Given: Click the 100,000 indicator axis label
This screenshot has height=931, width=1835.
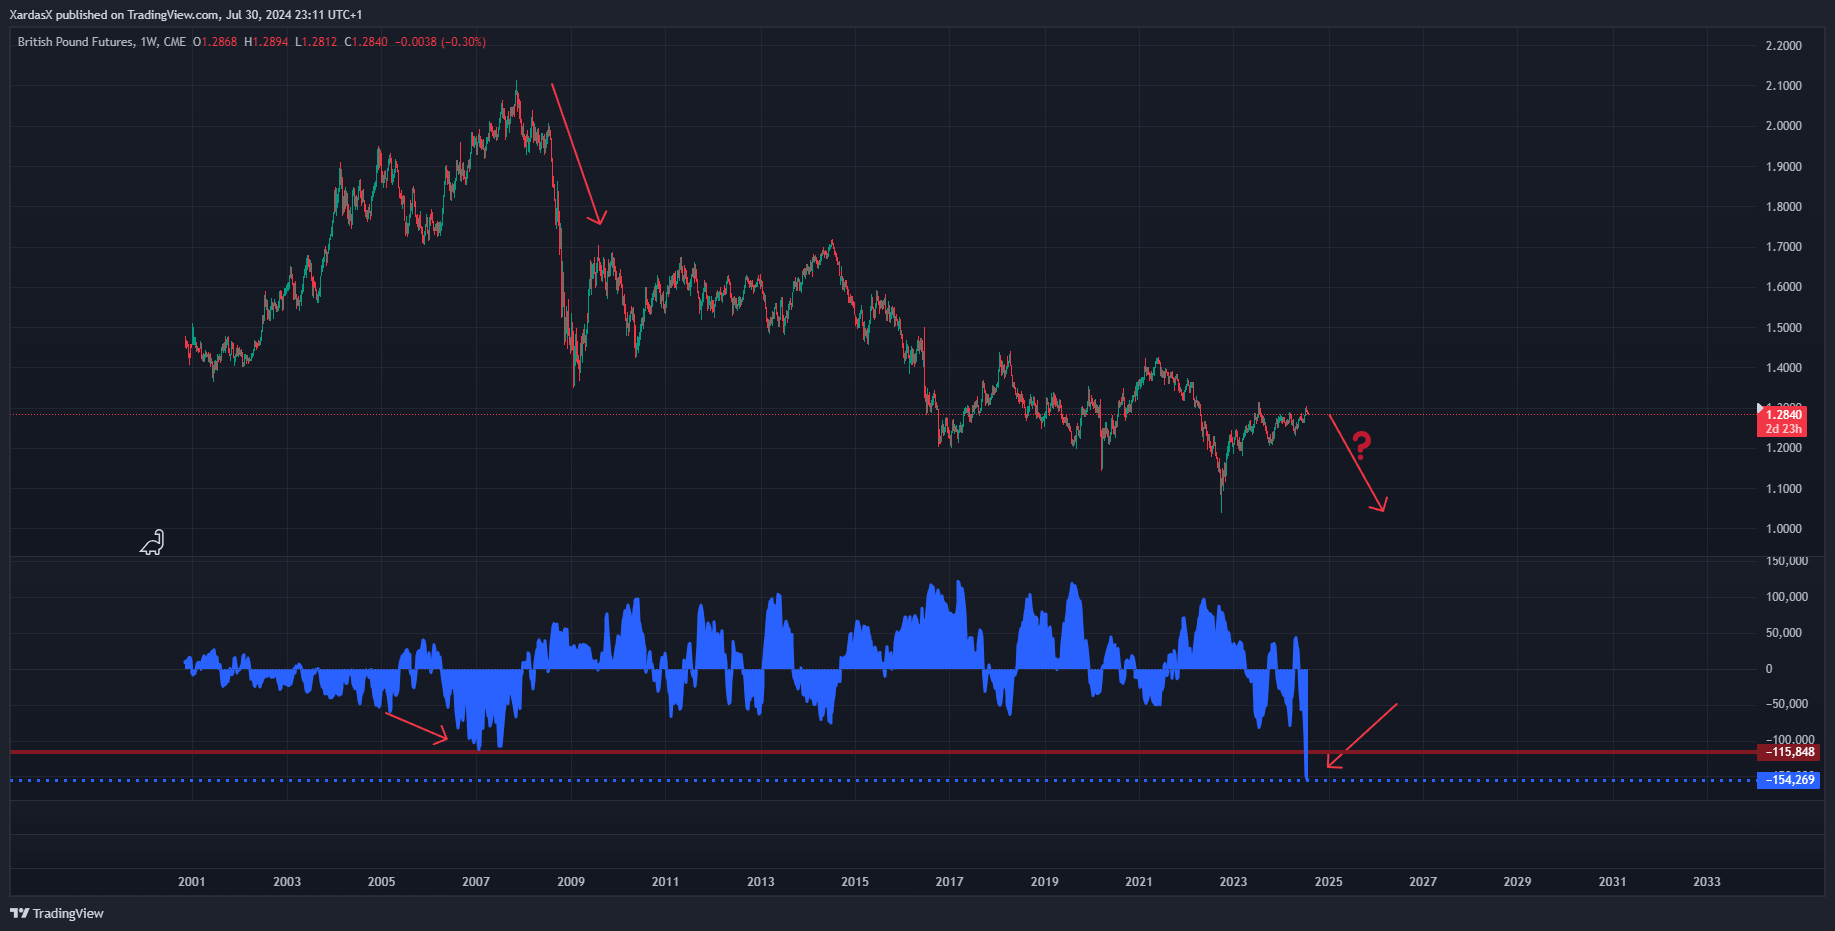Looking at the screenshot, I should (x=1787, y=597).
